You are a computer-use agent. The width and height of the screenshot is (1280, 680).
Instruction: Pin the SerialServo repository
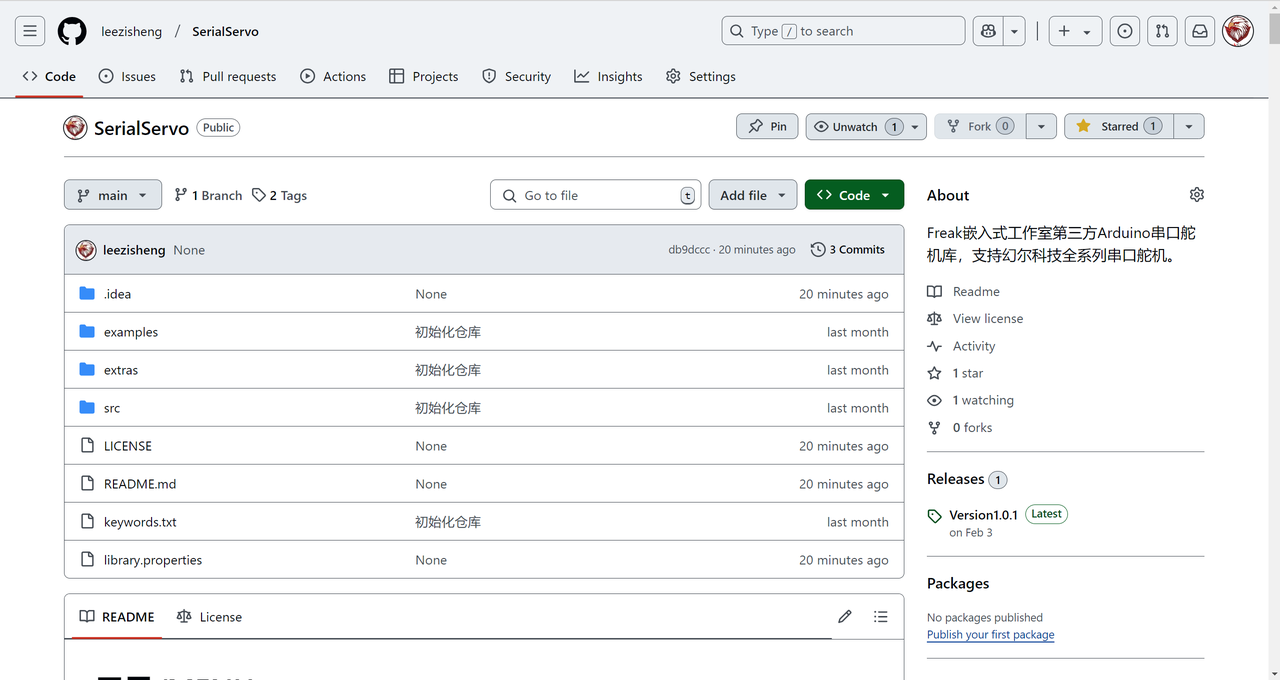(x=767, y=127)
